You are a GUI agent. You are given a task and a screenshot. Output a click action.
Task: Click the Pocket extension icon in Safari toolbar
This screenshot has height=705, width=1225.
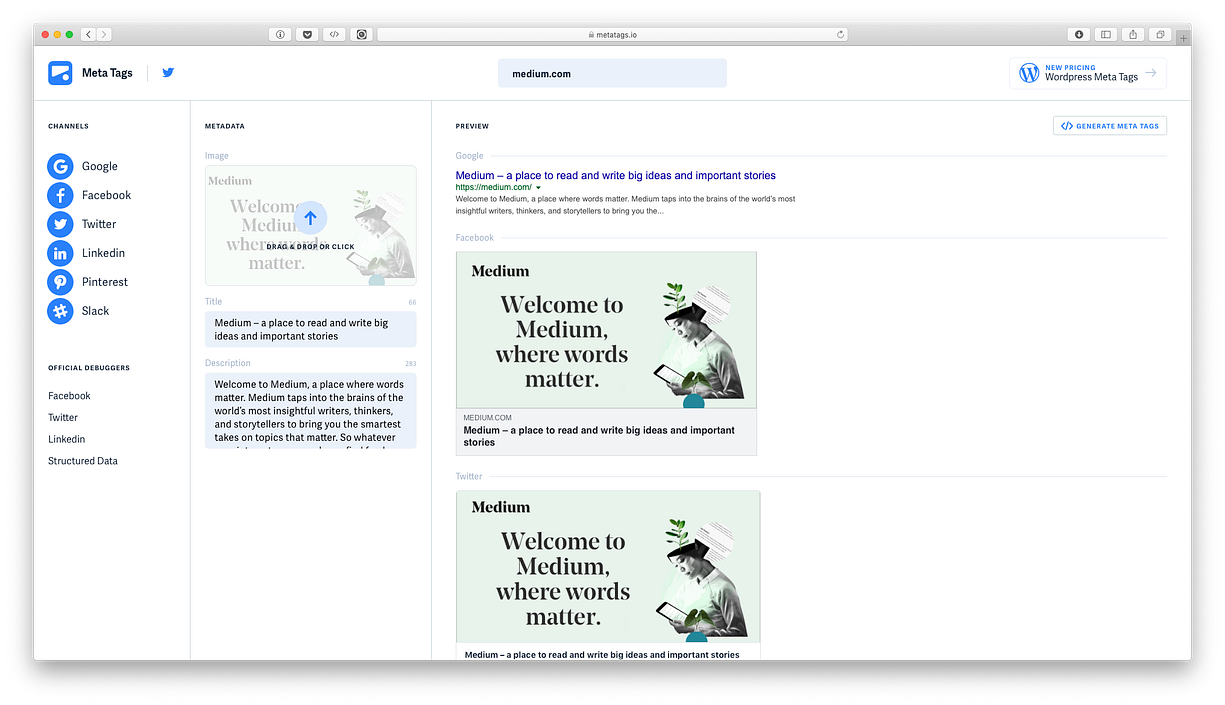[307, 34]
